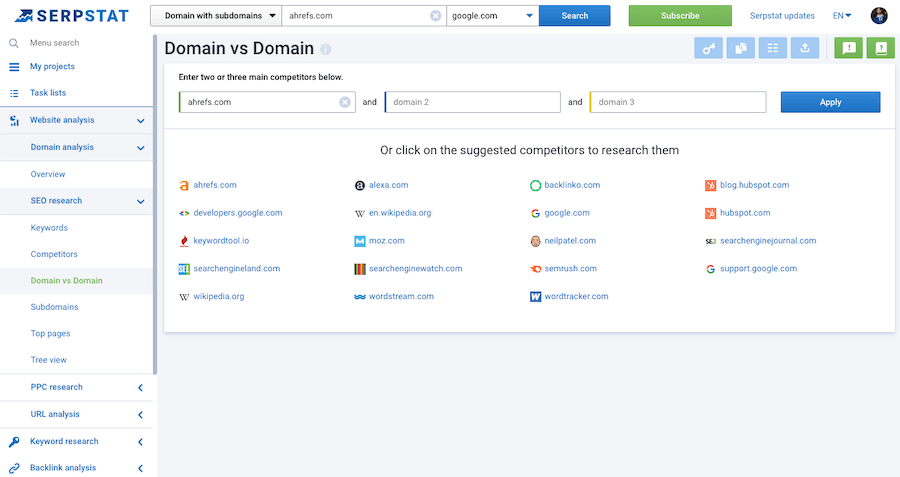This screenshot has width=900, height=477.
Task: Clear the ahrefs.com domain 1 field
Action: click(x=344, y=102)
